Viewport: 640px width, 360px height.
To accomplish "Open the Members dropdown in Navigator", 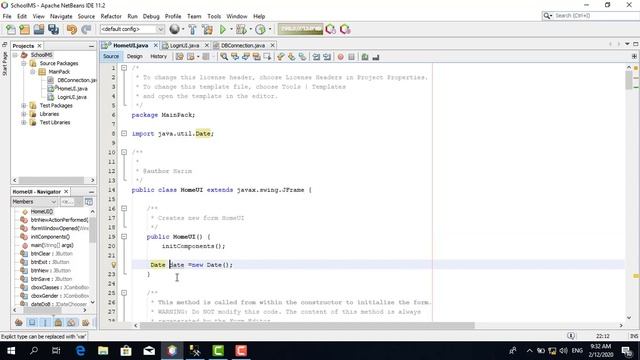I will click(x=34, y=202).
